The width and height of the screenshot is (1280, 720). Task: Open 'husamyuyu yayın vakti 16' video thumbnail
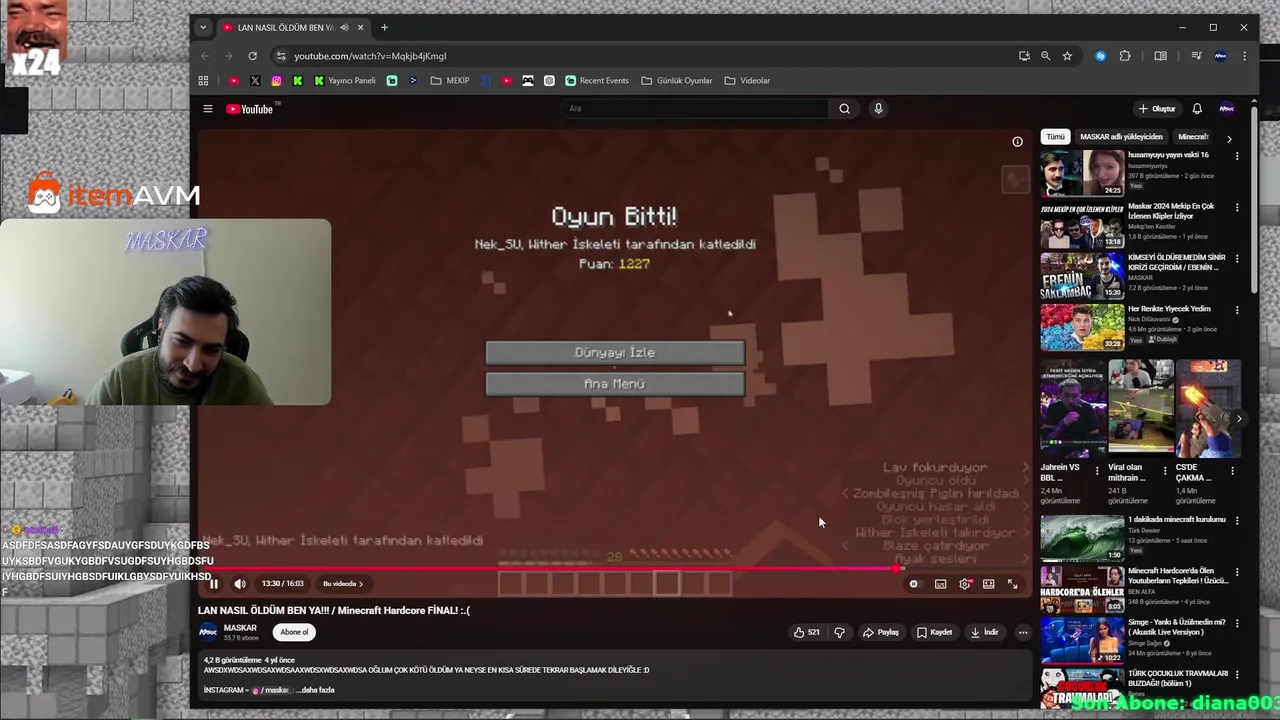pyautogui.click(x=1082, y=173)
